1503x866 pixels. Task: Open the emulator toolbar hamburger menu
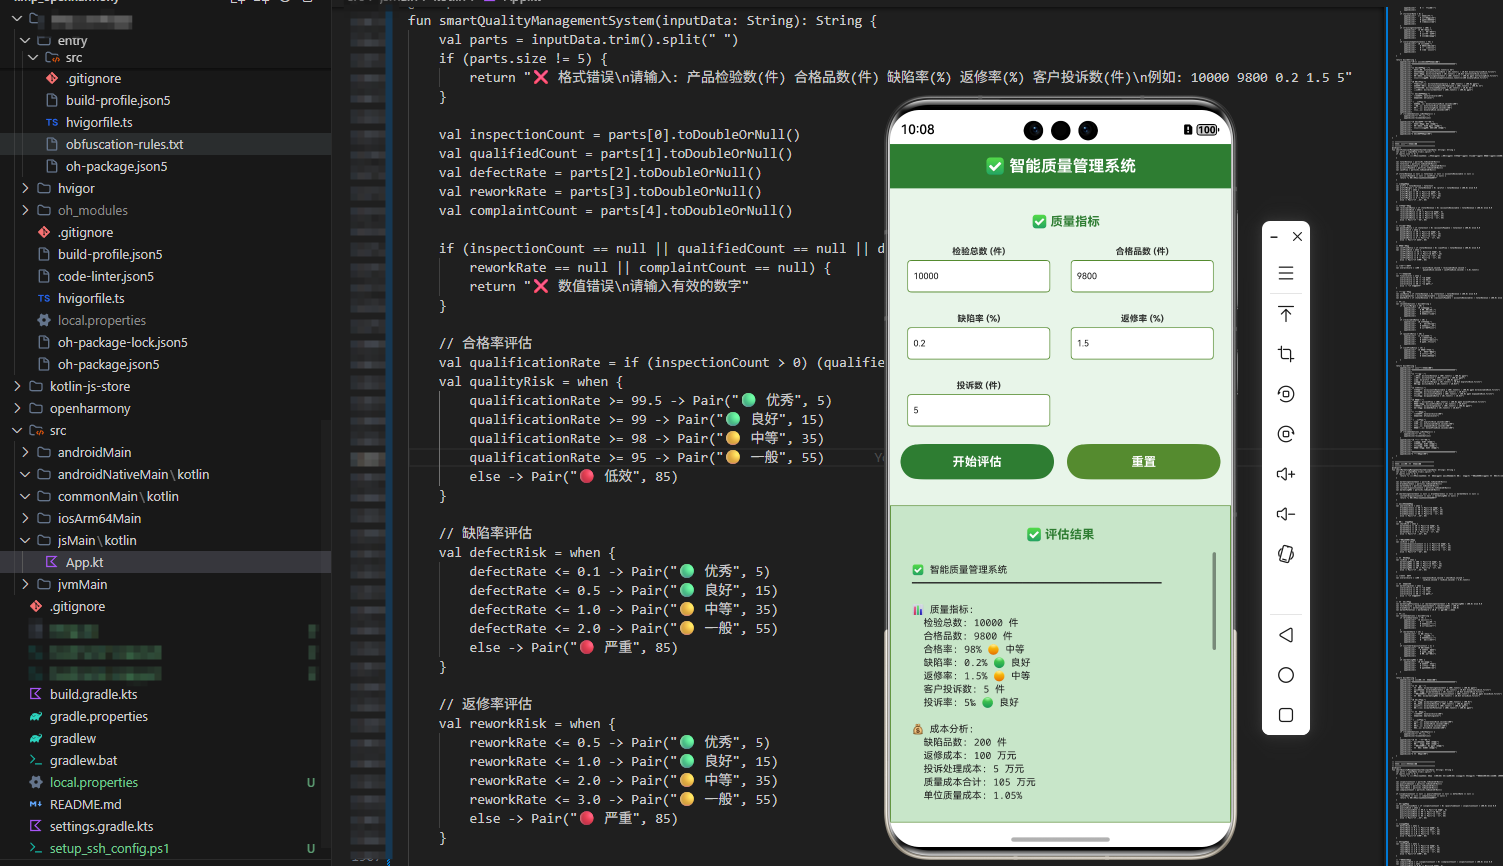click(1286, 274)
